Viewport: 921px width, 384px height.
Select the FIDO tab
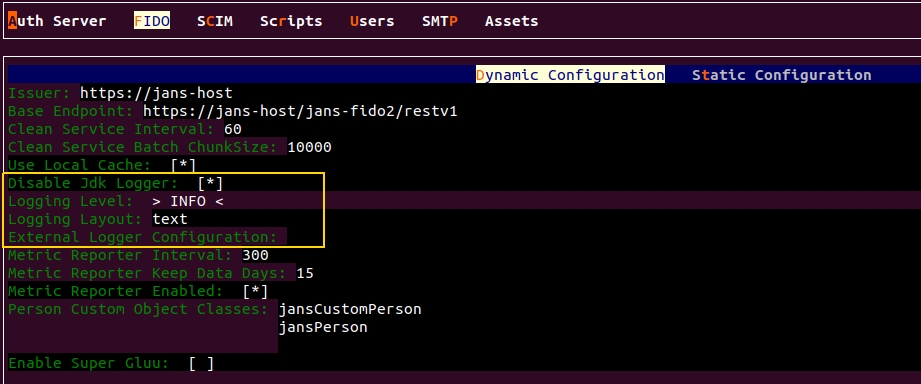(152, 21)
